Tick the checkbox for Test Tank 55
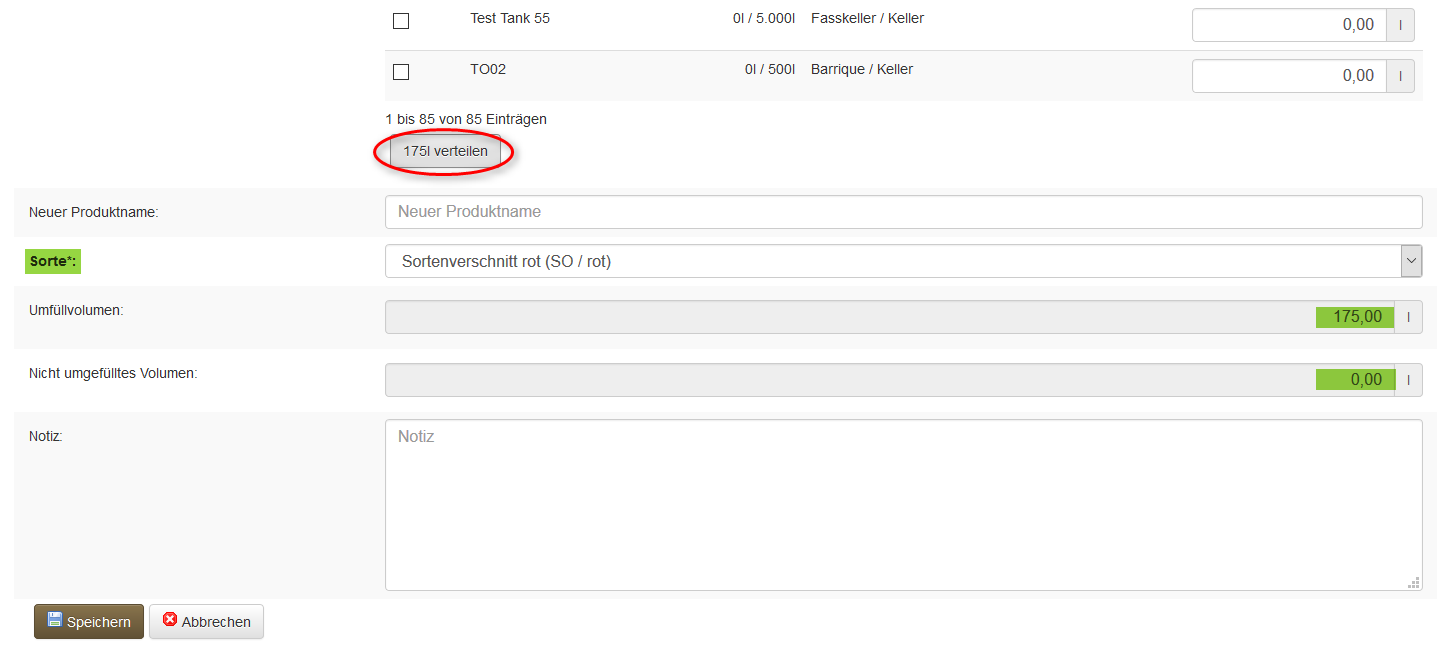 [401, 21]
